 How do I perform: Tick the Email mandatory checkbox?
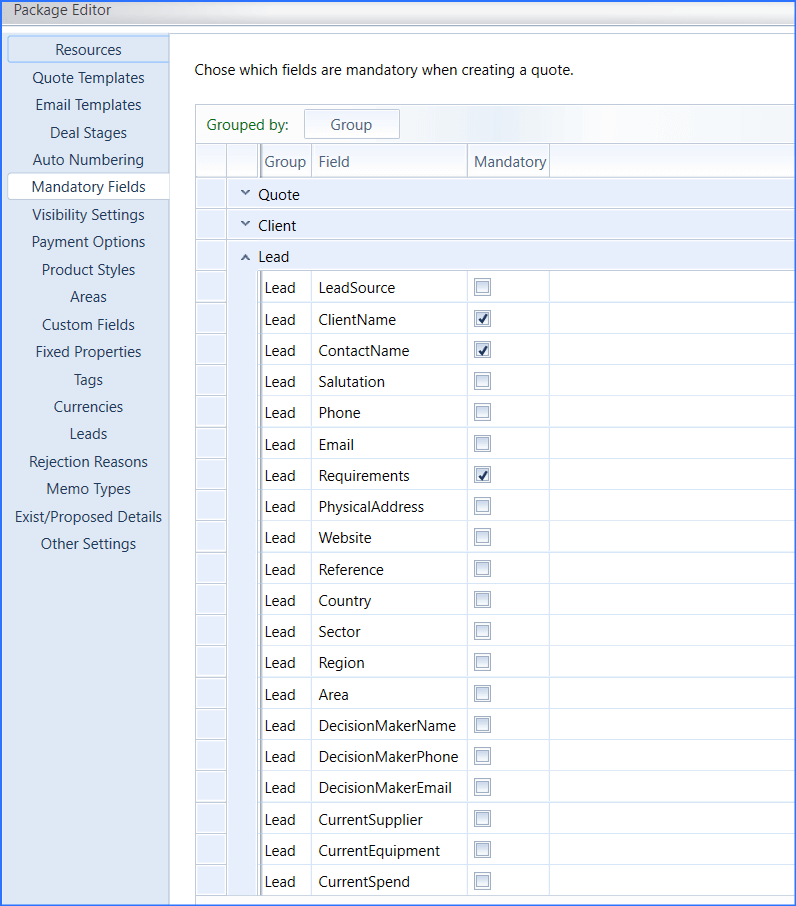click(483, 444)
